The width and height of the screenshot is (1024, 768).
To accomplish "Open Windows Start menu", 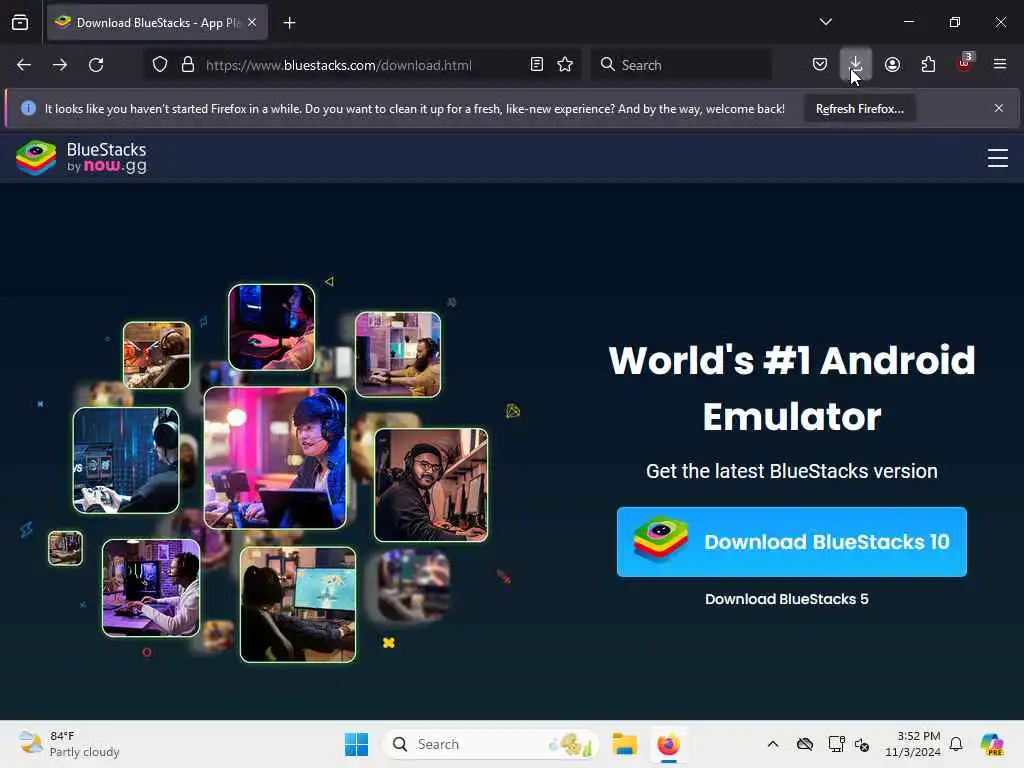I will [x=357, y=744].
